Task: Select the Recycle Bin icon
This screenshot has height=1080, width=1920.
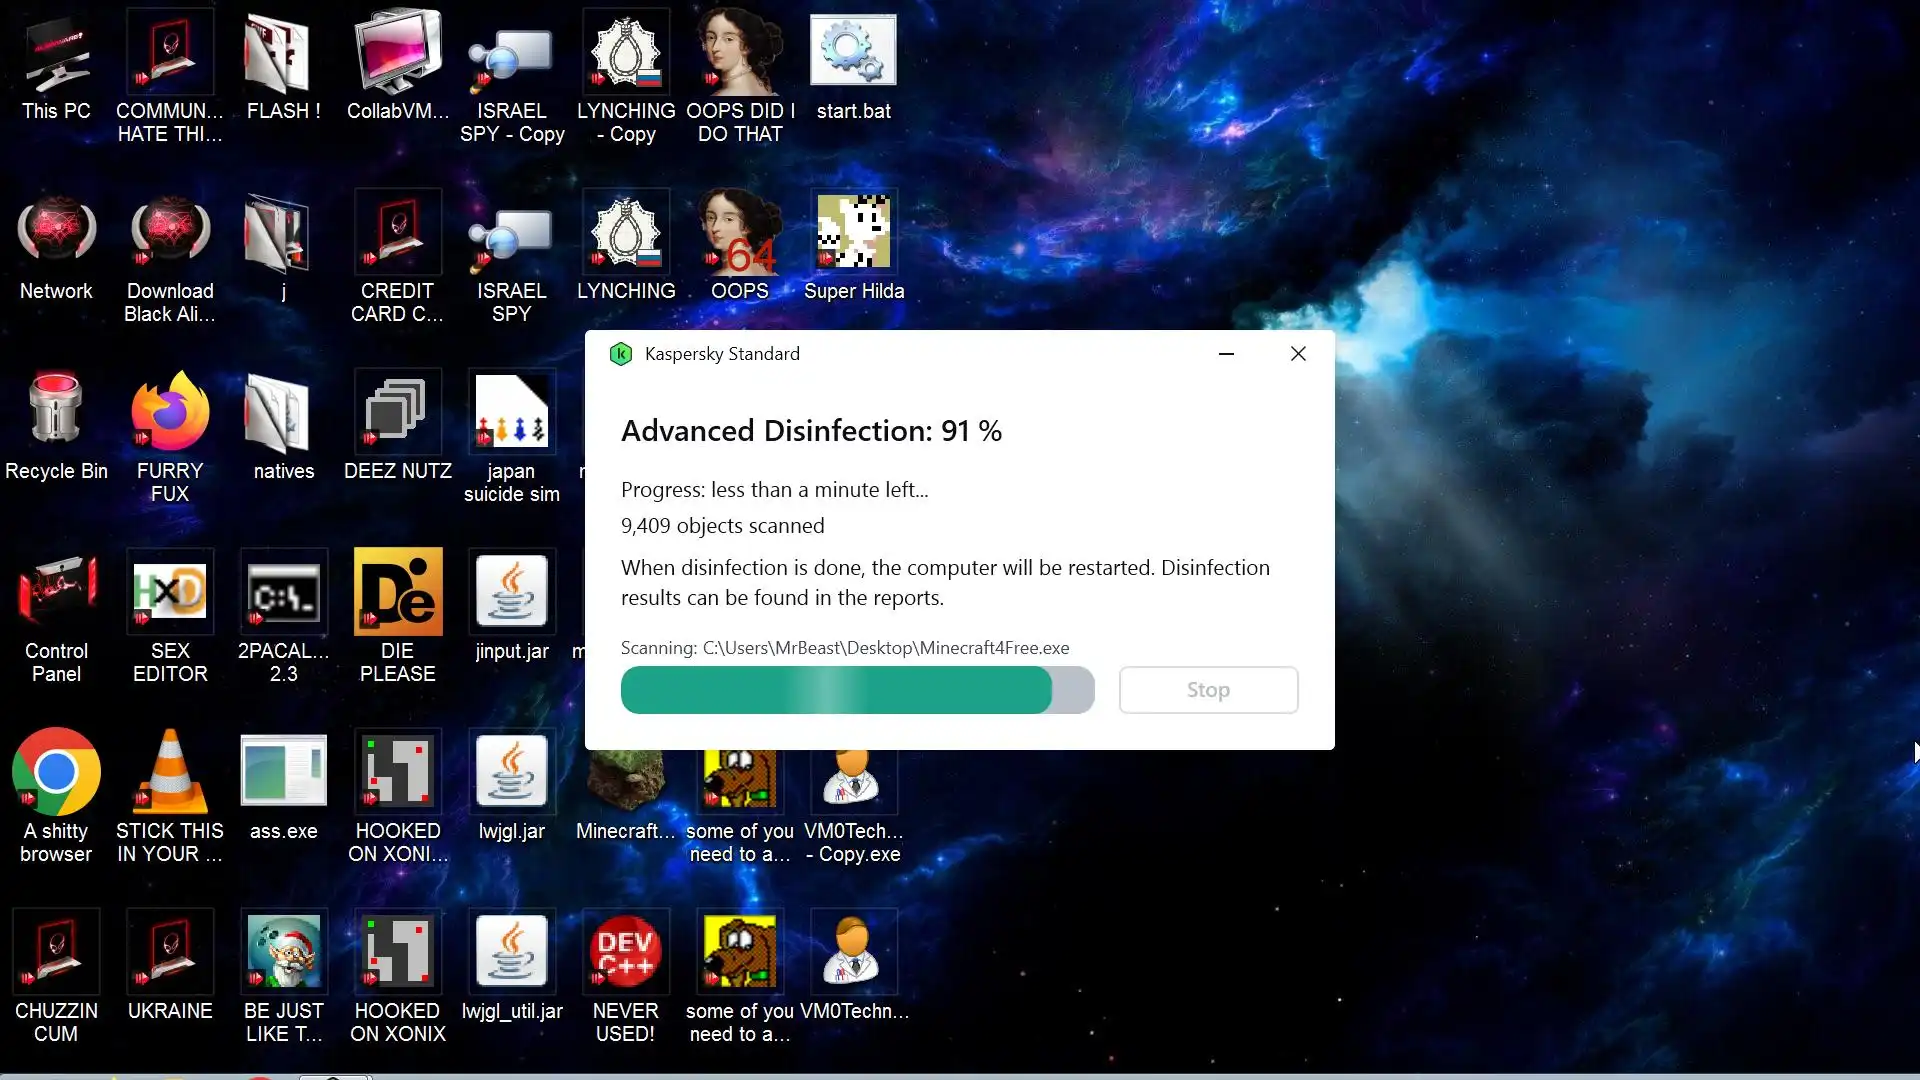Action: click(x=56, y=412)
